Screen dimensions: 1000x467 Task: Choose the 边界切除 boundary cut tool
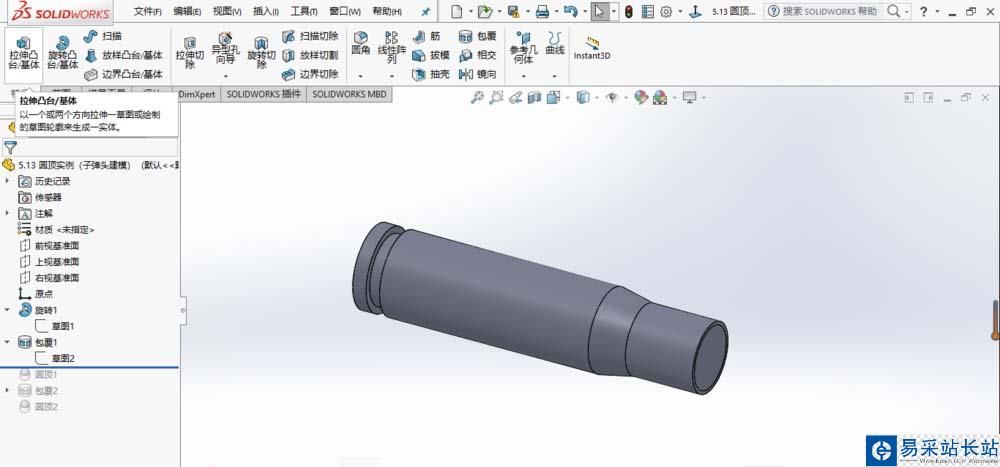310,75
